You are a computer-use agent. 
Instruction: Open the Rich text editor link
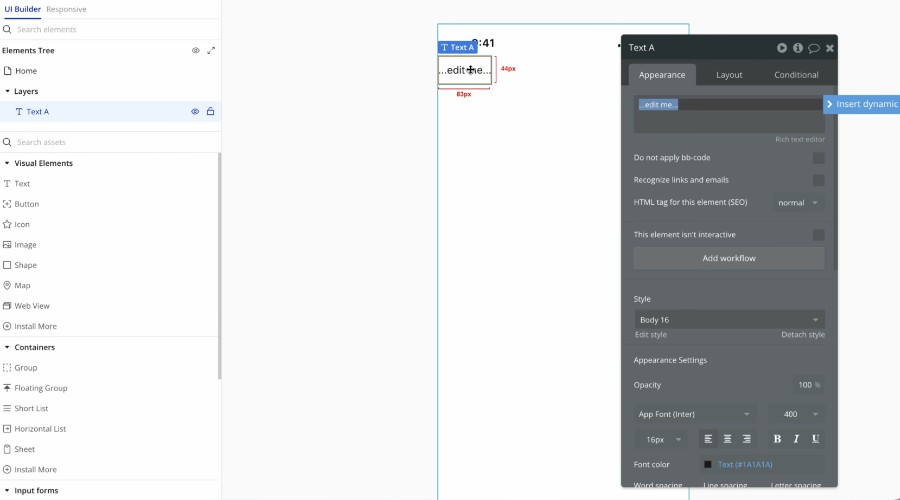click(800, 139)
